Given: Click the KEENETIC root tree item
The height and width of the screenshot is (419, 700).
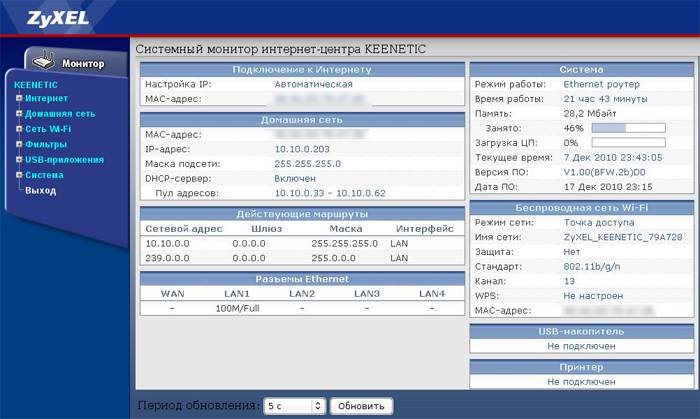Looking at the screenshot, I should tap(36, 85).
